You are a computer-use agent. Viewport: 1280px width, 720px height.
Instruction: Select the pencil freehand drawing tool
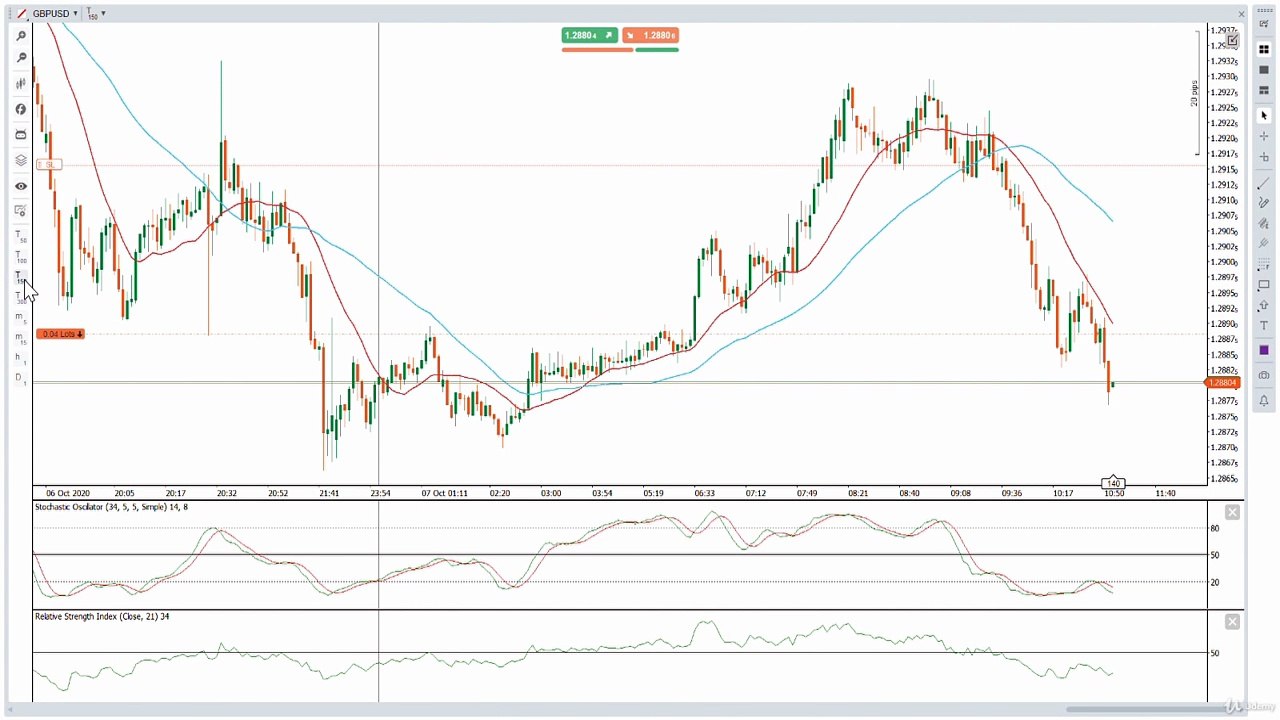click(1264, 203)
